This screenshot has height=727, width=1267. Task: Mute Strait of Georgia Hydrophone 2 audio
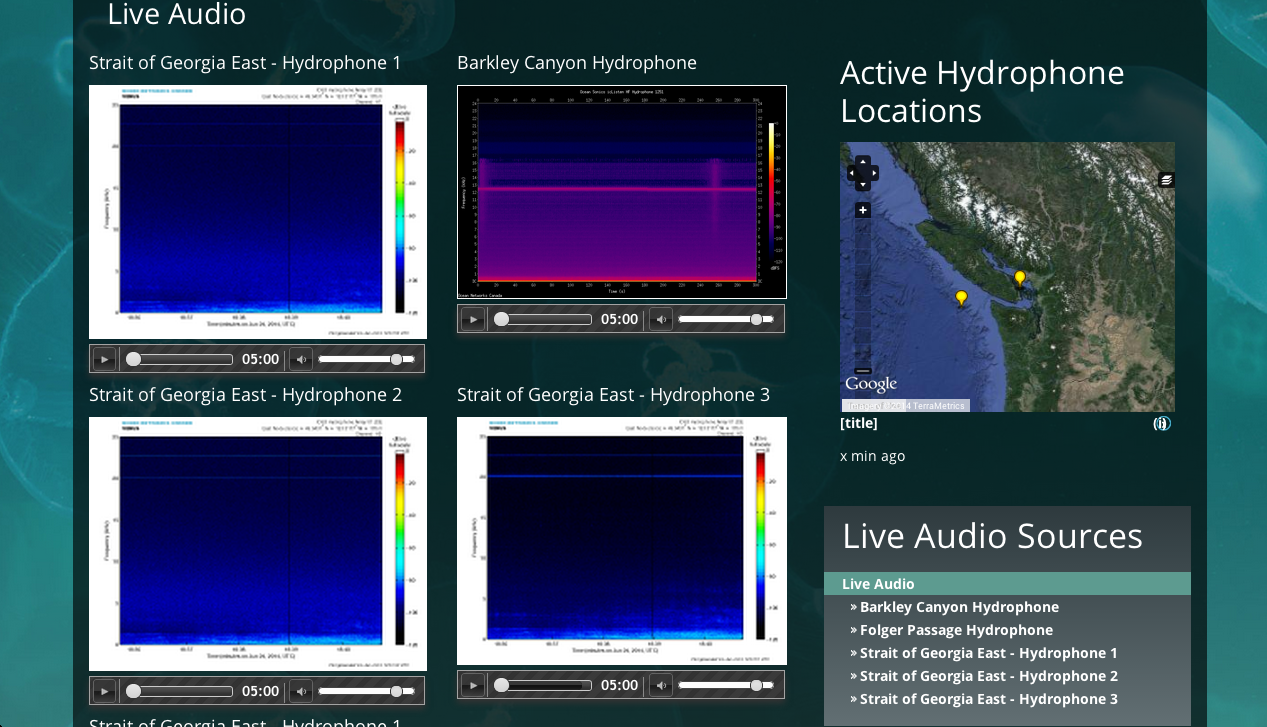301,691
